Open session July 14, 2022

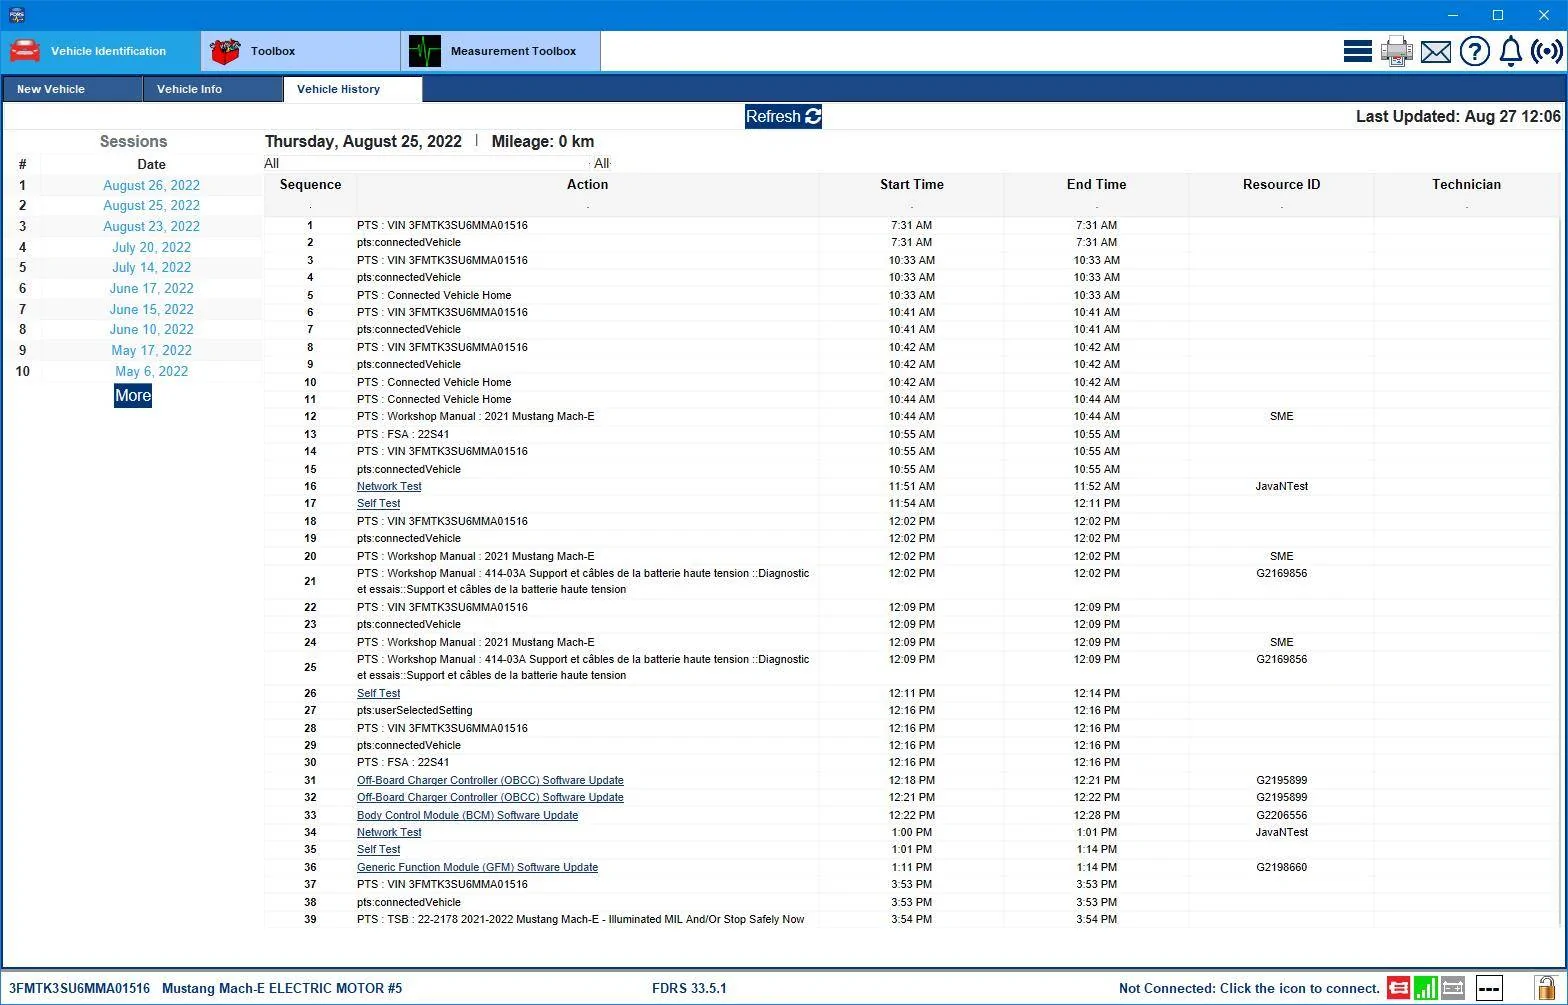151,267
